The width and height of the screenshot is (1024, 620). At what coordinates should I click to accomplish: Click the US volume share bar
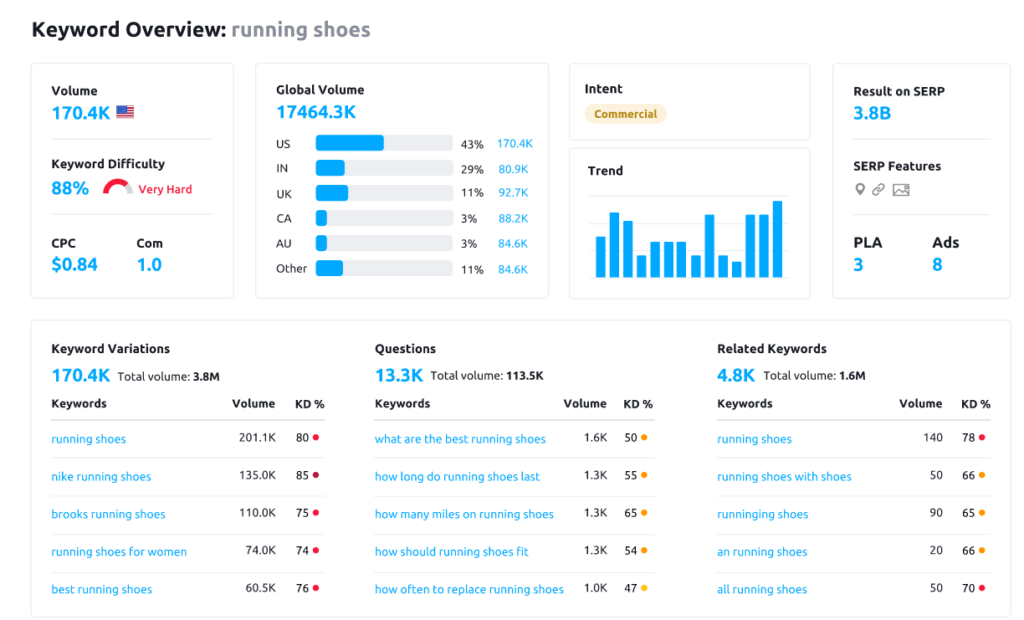point(384,143)
